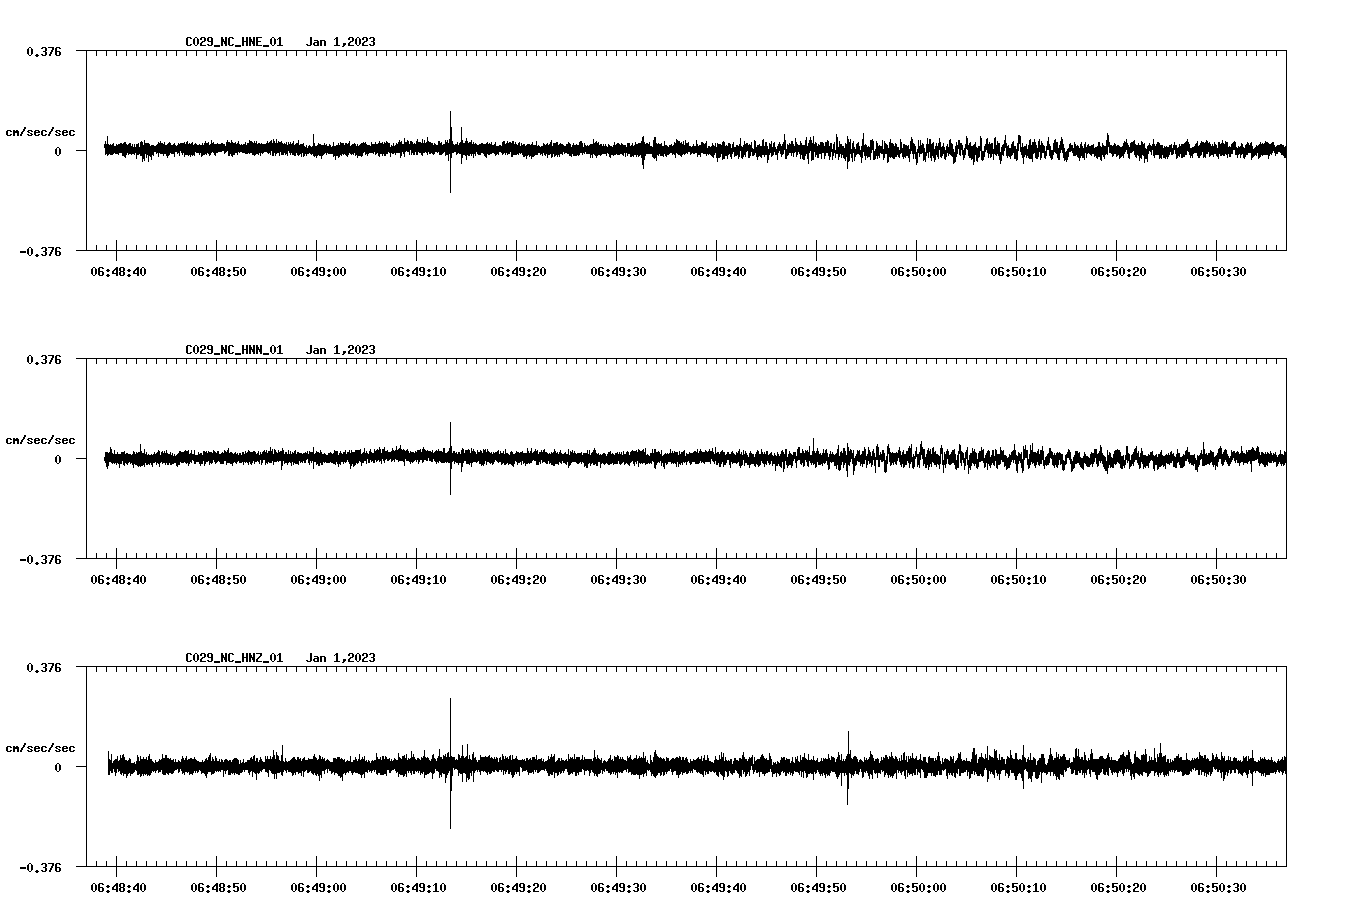1358x924 pixels.
Task: Click the 06:49:40 label under middle plot
Action: point(716,577)
